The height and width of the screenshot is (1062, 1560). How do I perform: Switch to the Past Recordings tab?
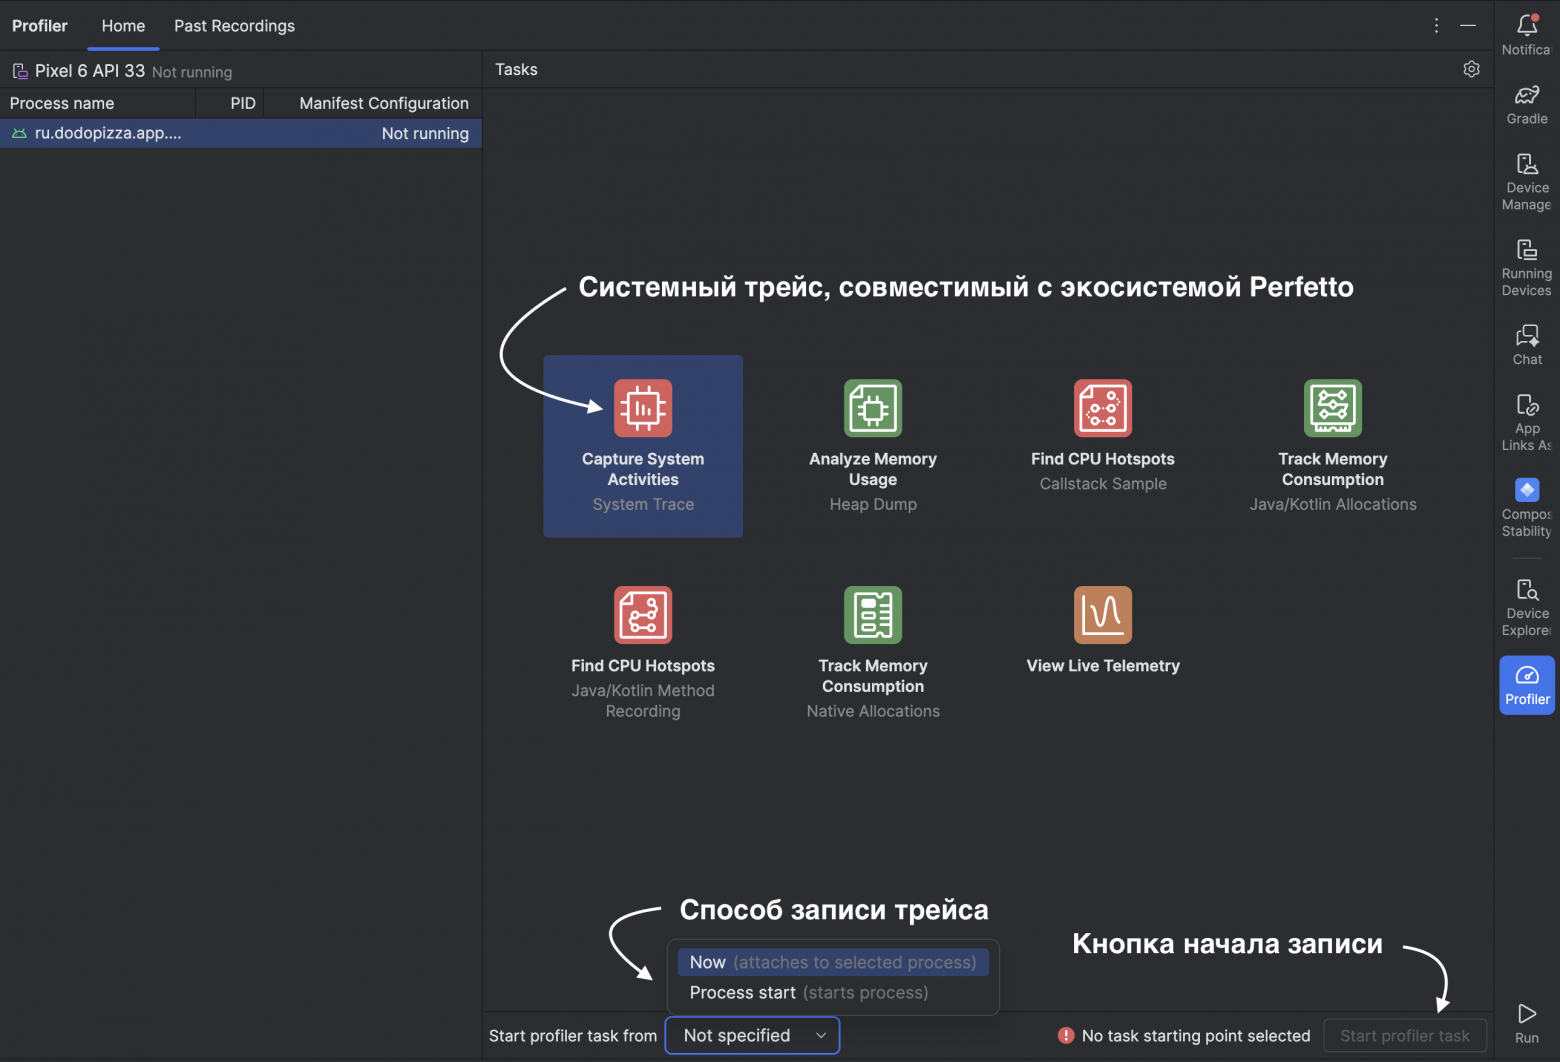234,26
